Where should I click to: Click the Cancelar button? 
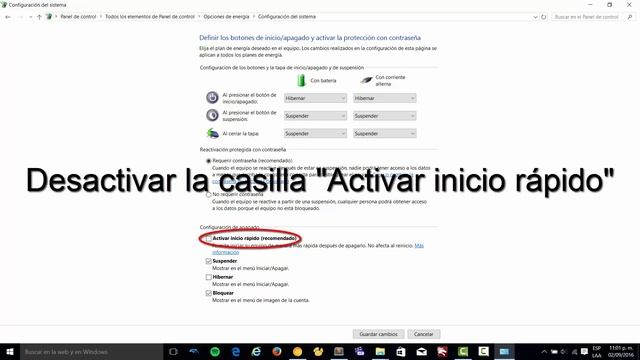click(x=423, y=334)
